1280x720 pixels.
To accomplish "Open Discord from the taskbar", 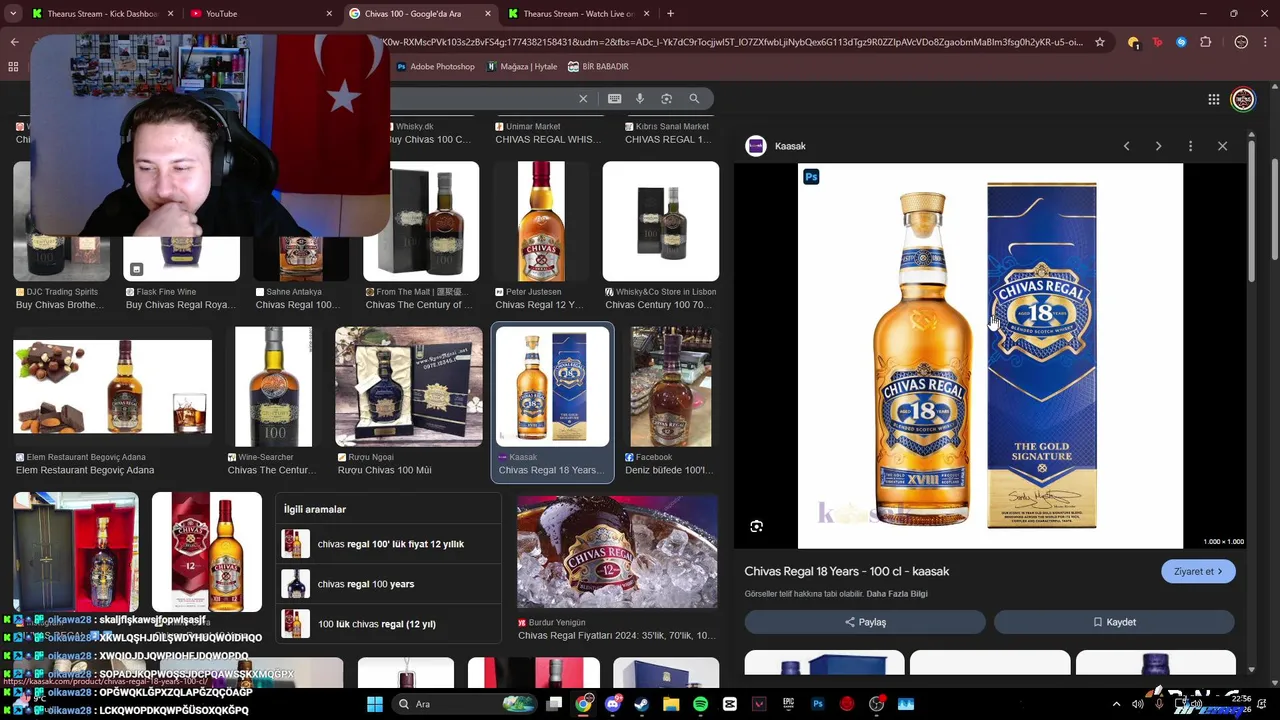I will (612, 704).
